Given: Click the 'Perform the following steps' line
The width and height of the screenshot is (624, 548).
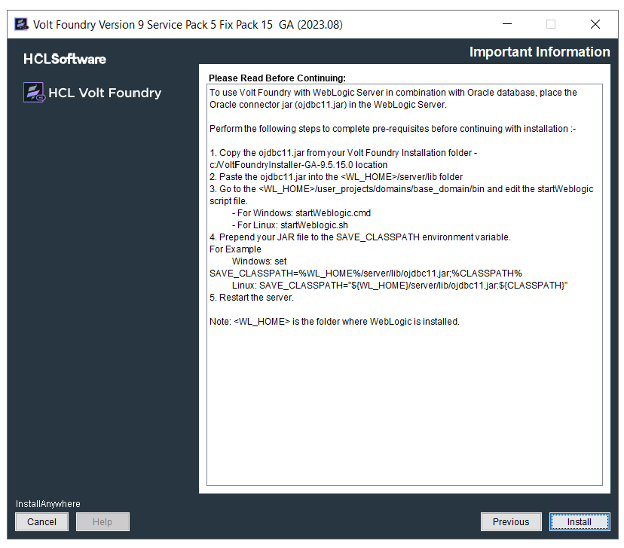Looking at the screenshot, I should point(392,129).
